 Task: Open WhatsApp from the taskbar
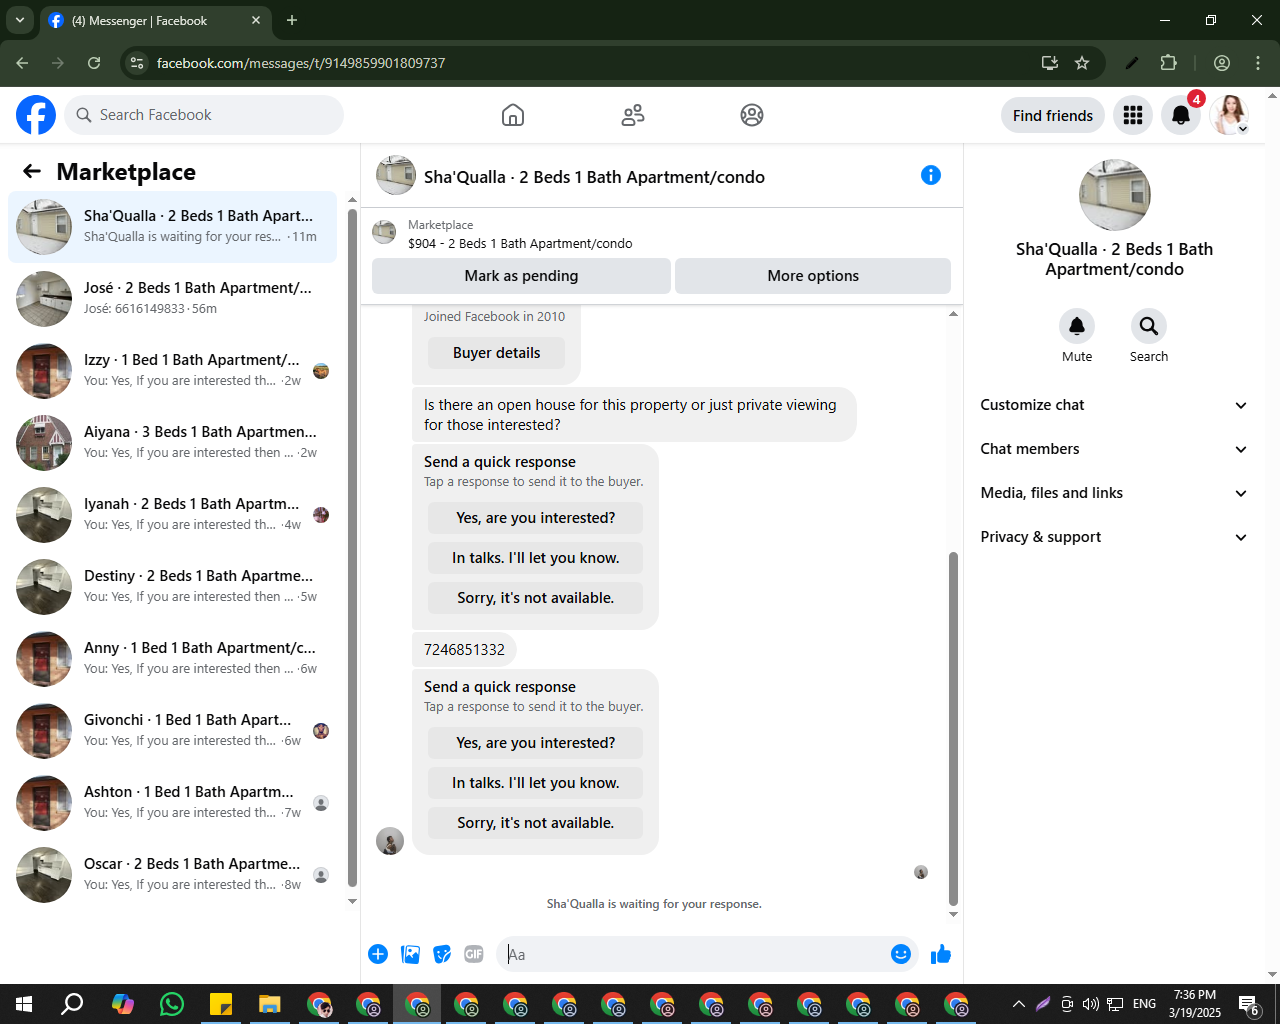[x=172, y=1004]
